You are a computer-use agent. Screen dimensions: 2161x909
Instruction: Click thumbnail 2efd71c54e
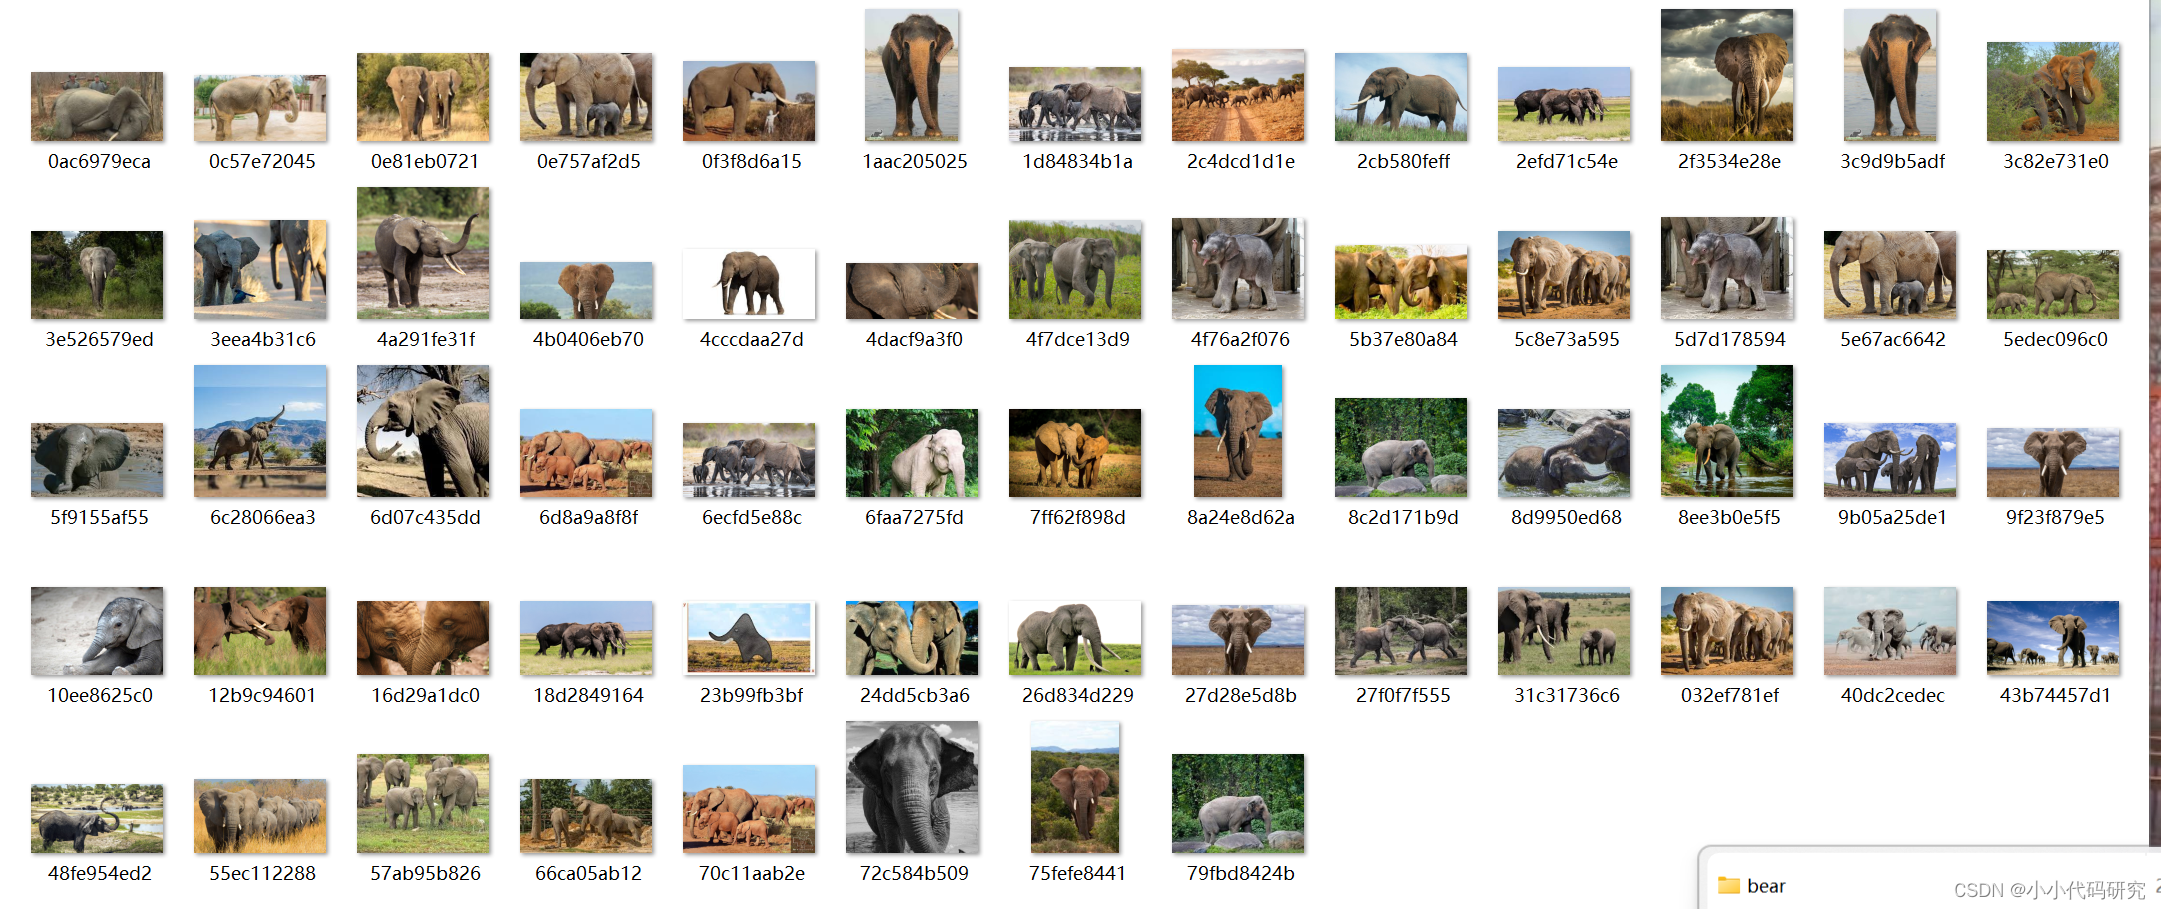tap(1564, 104)
